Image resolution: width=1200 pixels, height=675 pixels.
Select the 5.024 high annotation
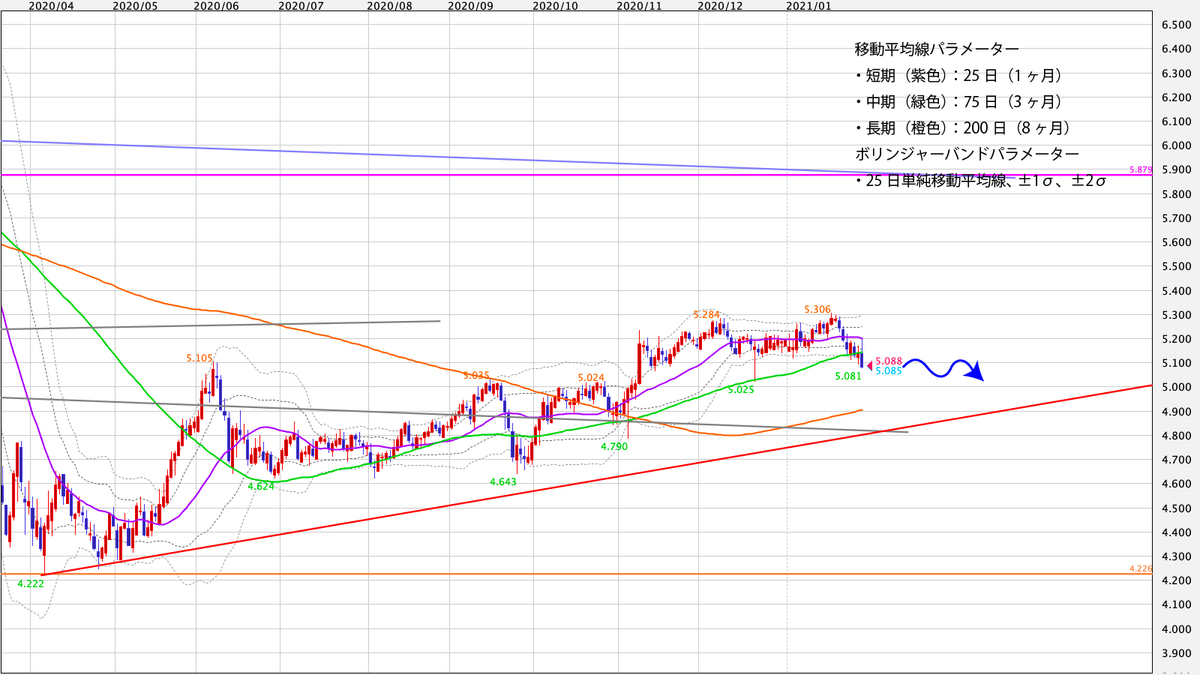(x=592, y=378)
